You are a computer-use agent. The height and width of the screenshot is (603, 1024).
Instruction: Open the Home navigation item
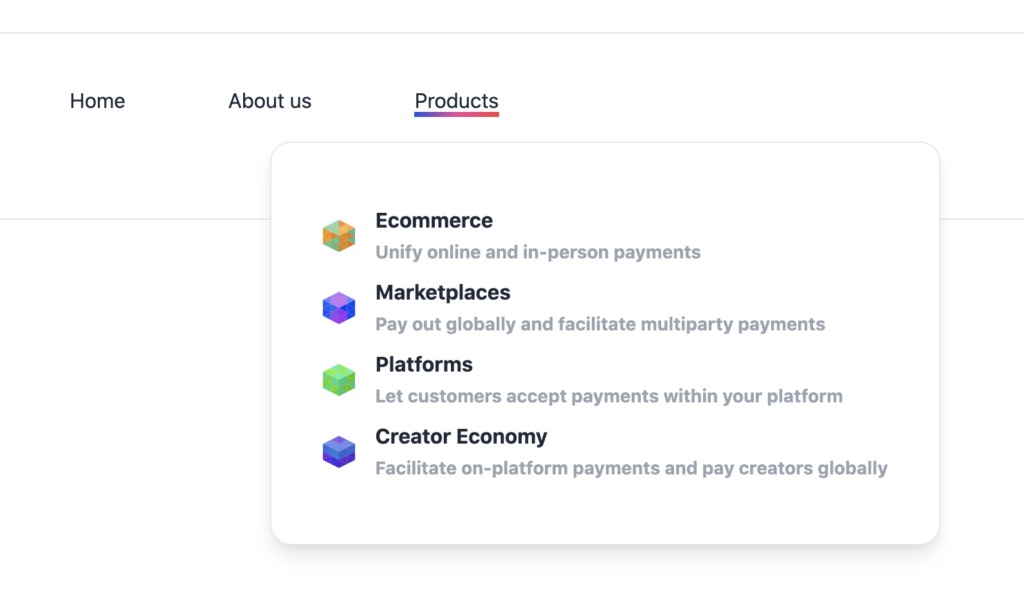pos(97,101)
